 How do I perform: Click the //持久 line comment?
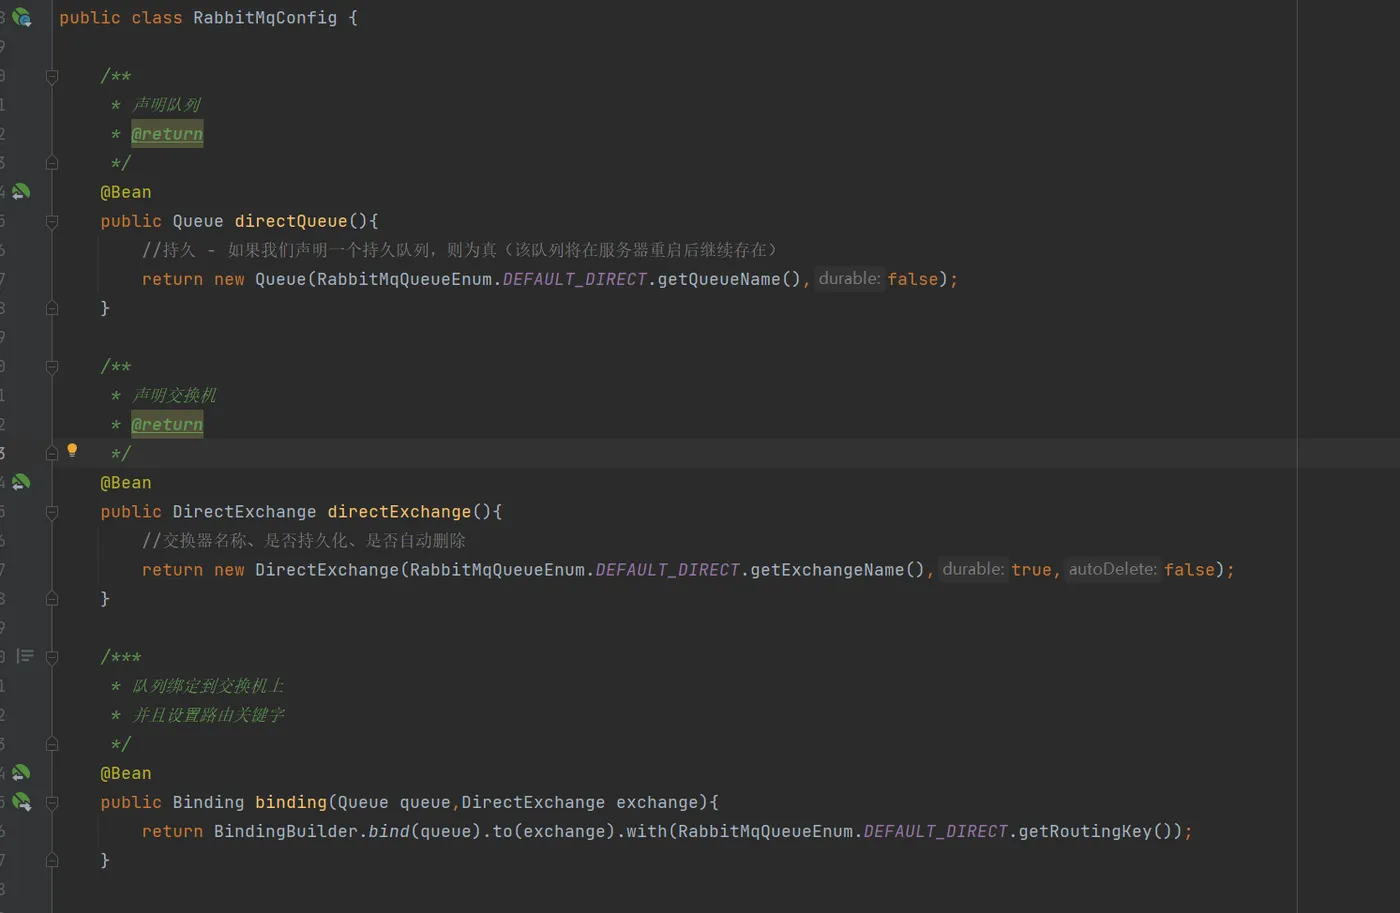tap(460, 250)
